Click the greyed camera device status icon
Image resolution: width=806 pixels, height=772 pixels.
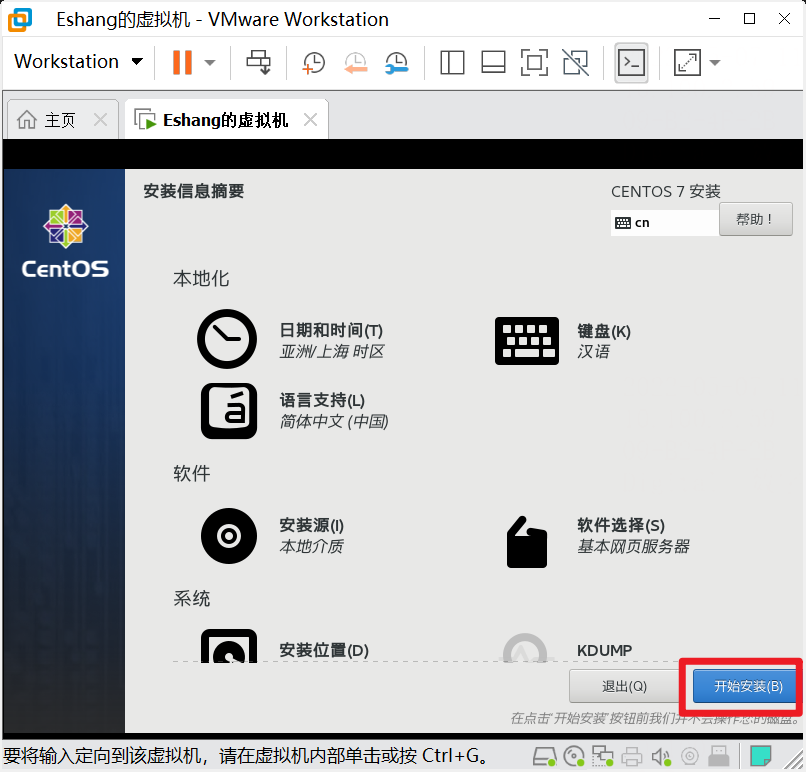click(x=690, y=757)
